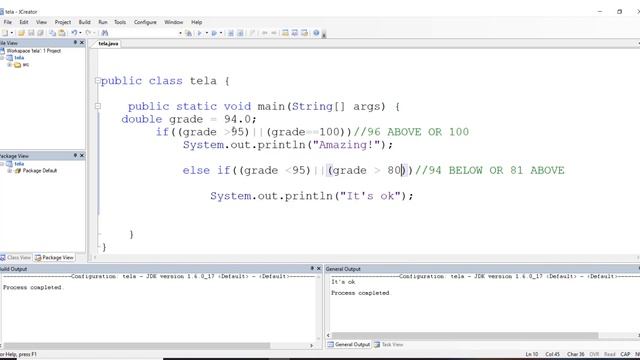Screen dimensions: 640x360
Task: Expand the Package Default node
Action: pos(9,171)
